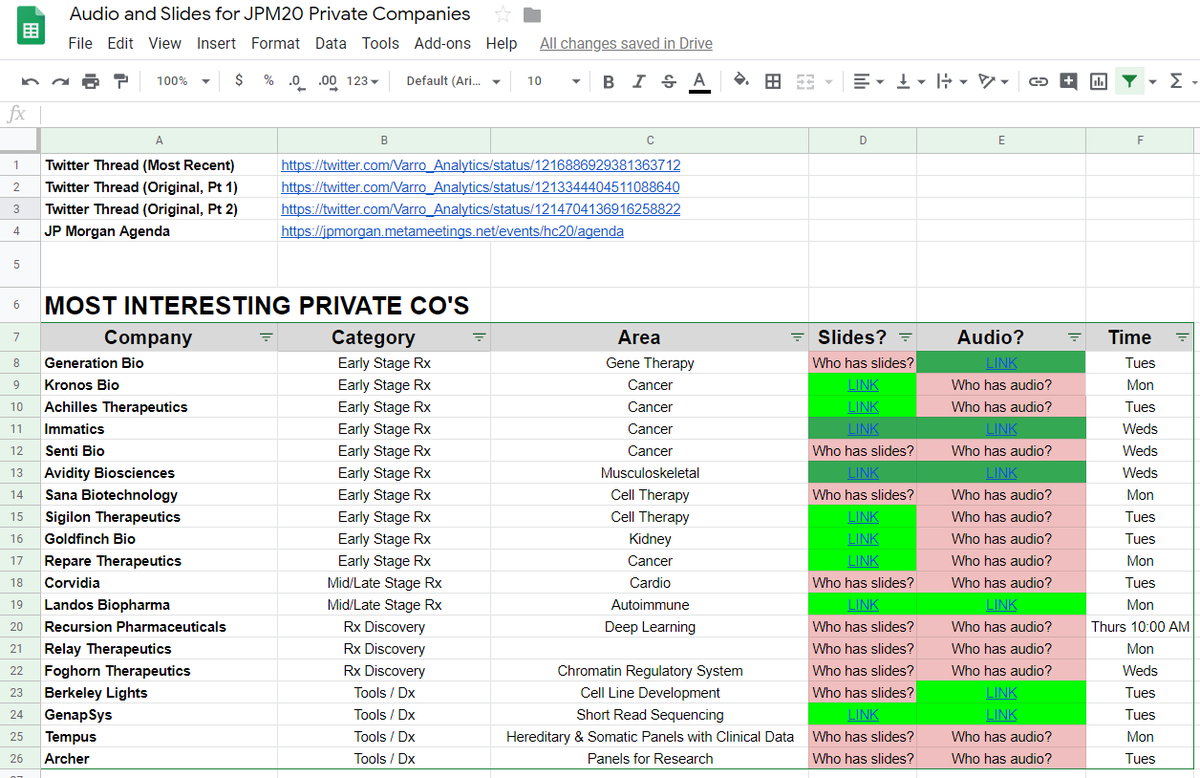Open text color picker
Image resolution: width=1200 pixels, height=778 pixels.
click(x=699, y=81)
